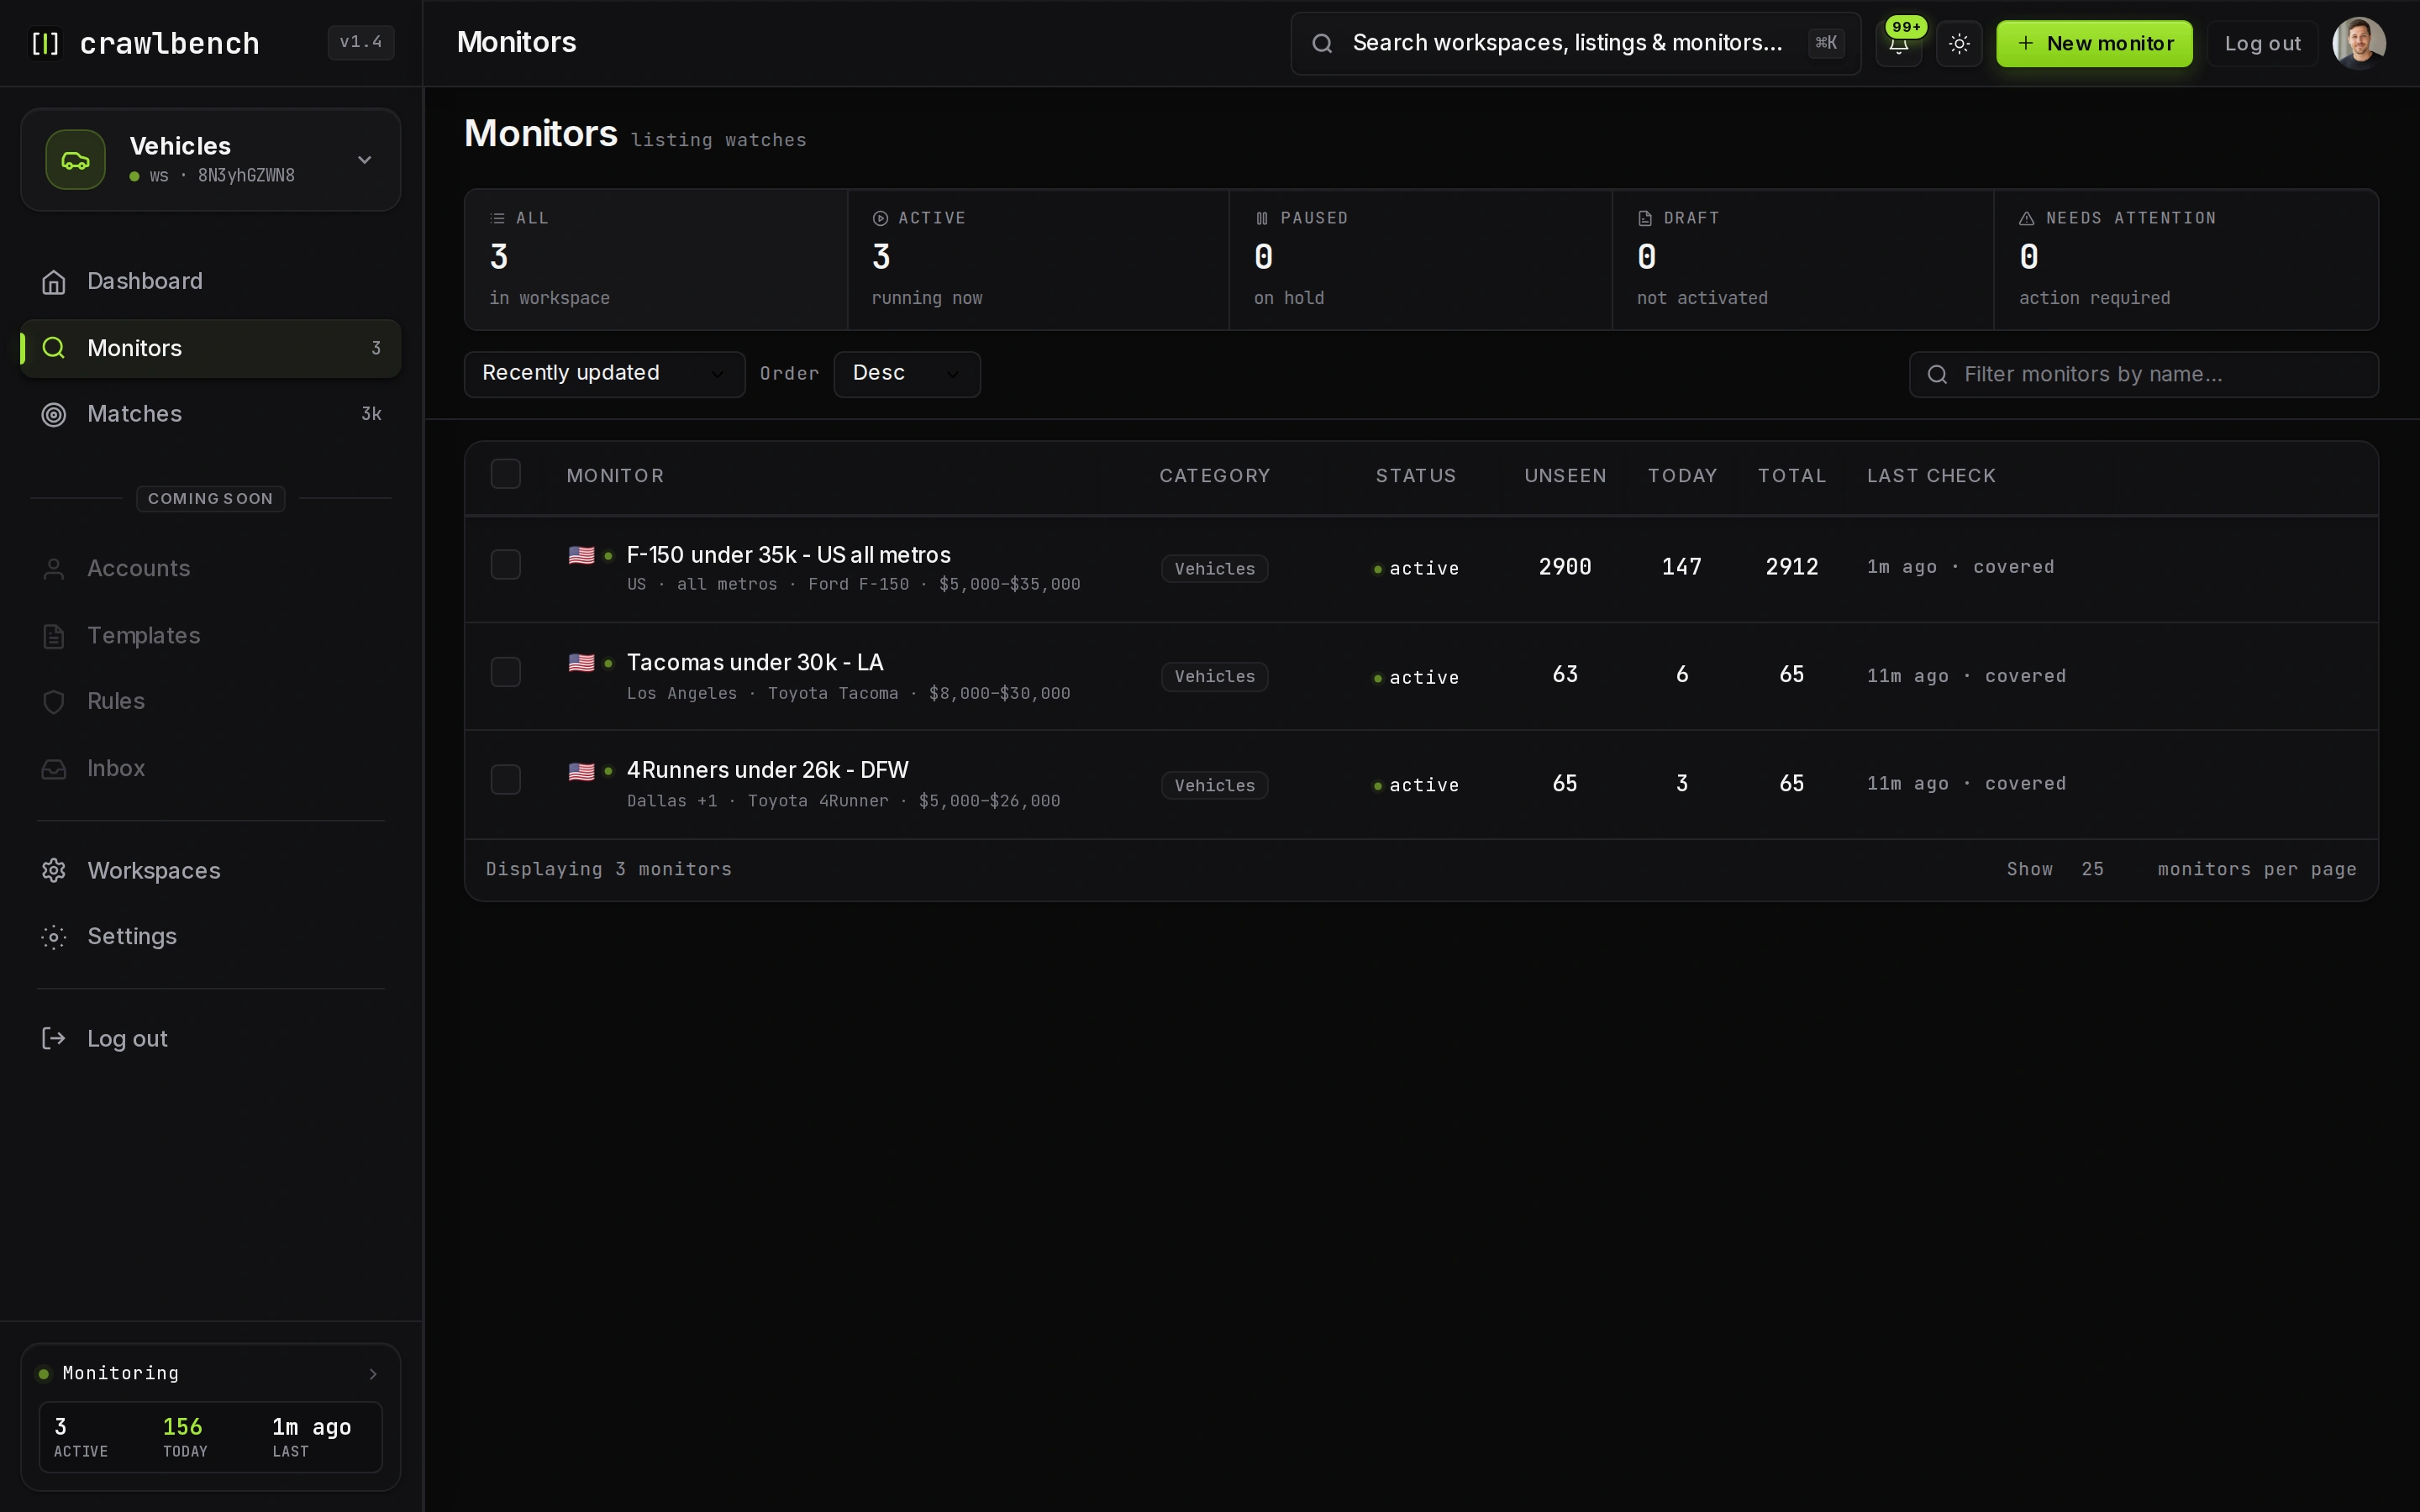Click the Dashboard home icon

tap(54, 282)
